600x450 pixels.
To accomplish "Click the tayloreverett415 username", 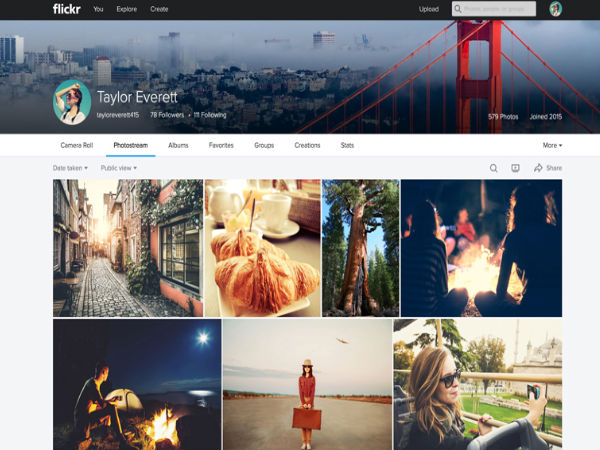I will (x=117, y=115).
